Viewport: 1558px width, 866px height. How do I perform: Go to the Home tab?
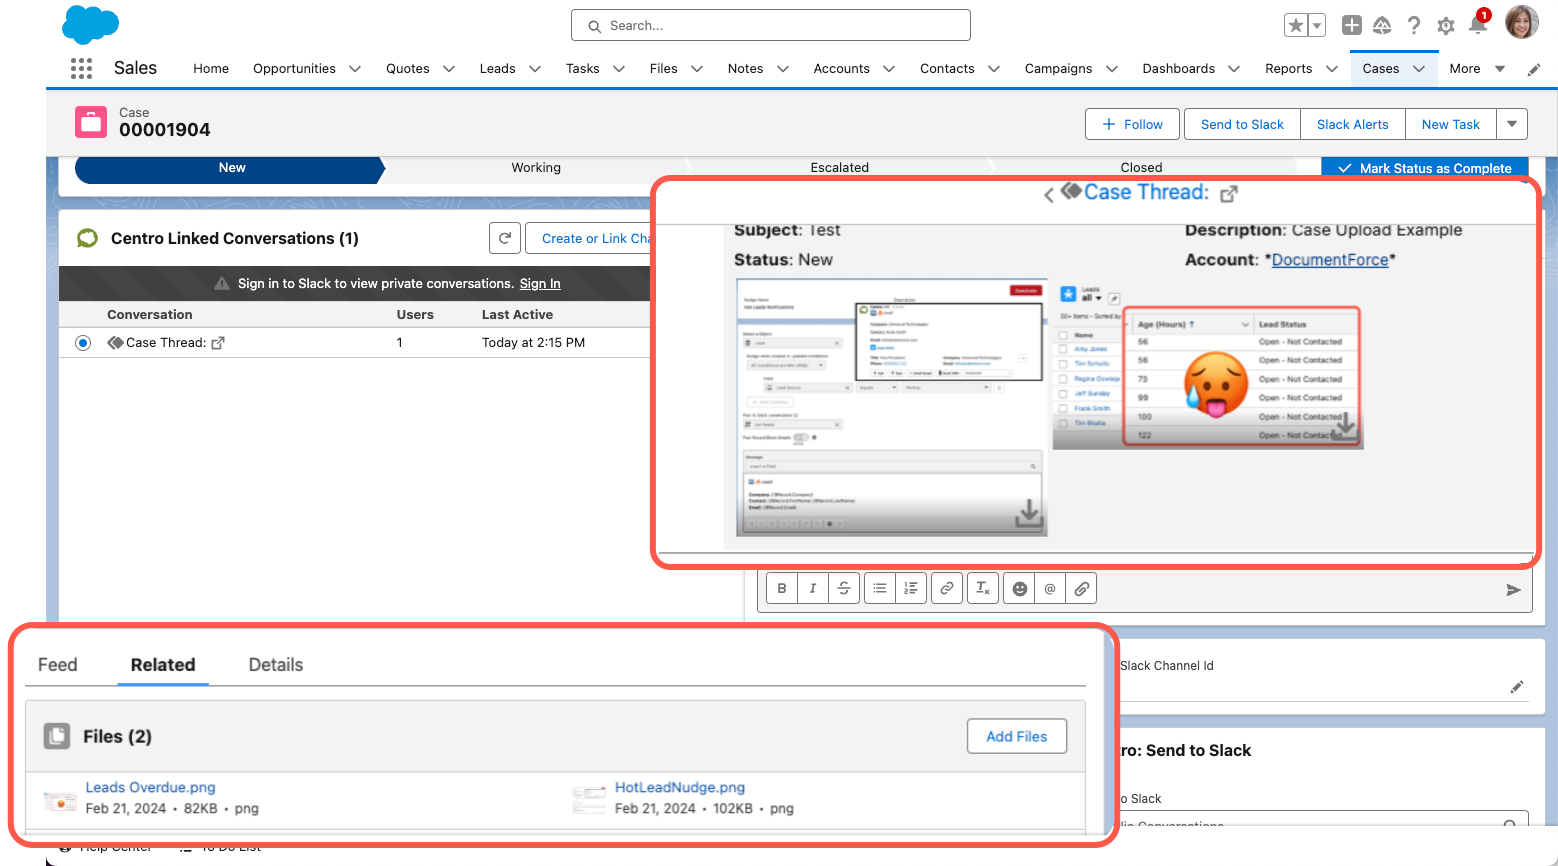click(211, 68)
